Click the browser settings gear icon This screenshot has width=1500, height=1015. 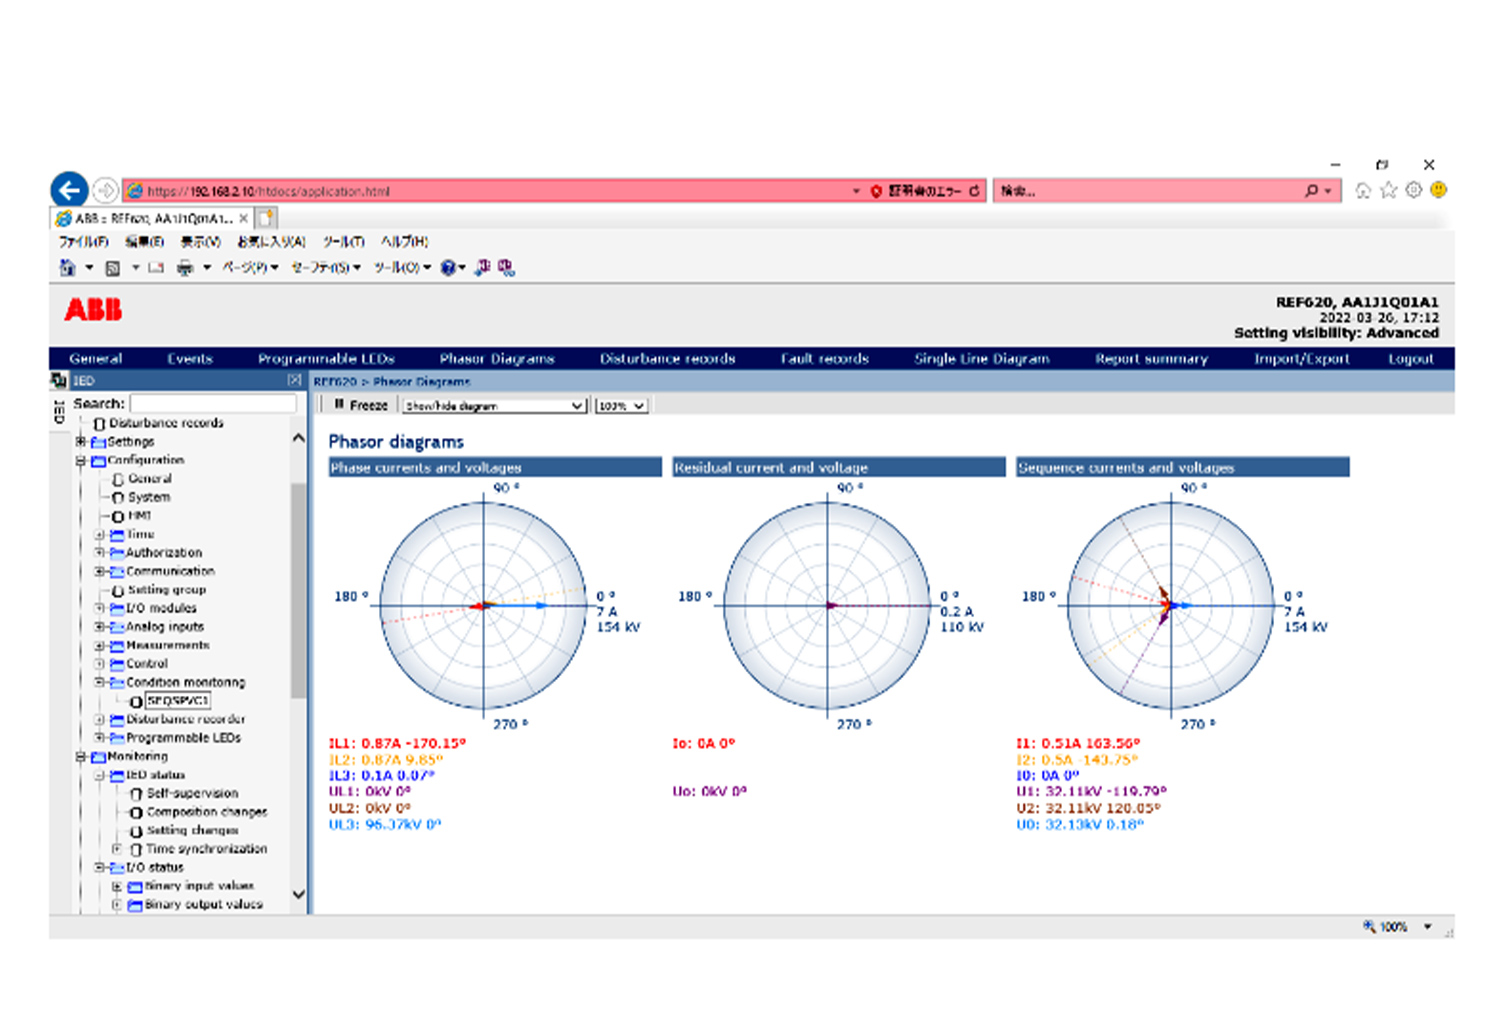tap(1413, 190)
